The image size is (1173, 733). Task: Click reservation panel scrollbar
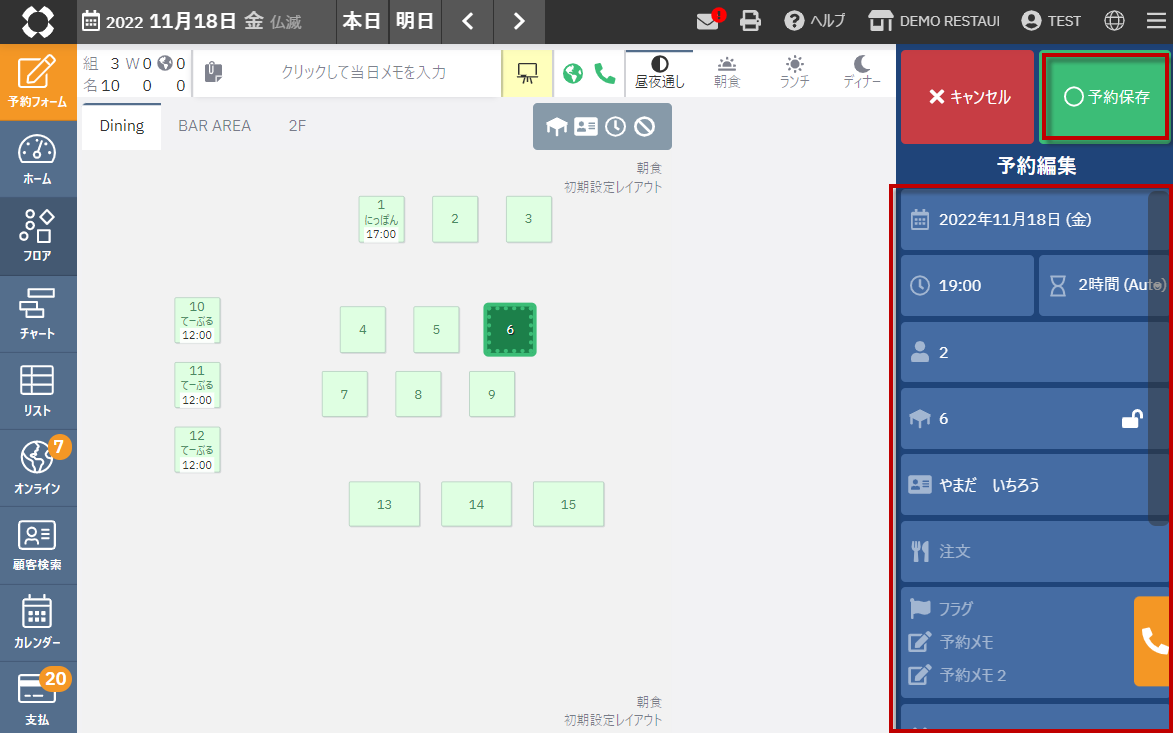point(1157,358)
